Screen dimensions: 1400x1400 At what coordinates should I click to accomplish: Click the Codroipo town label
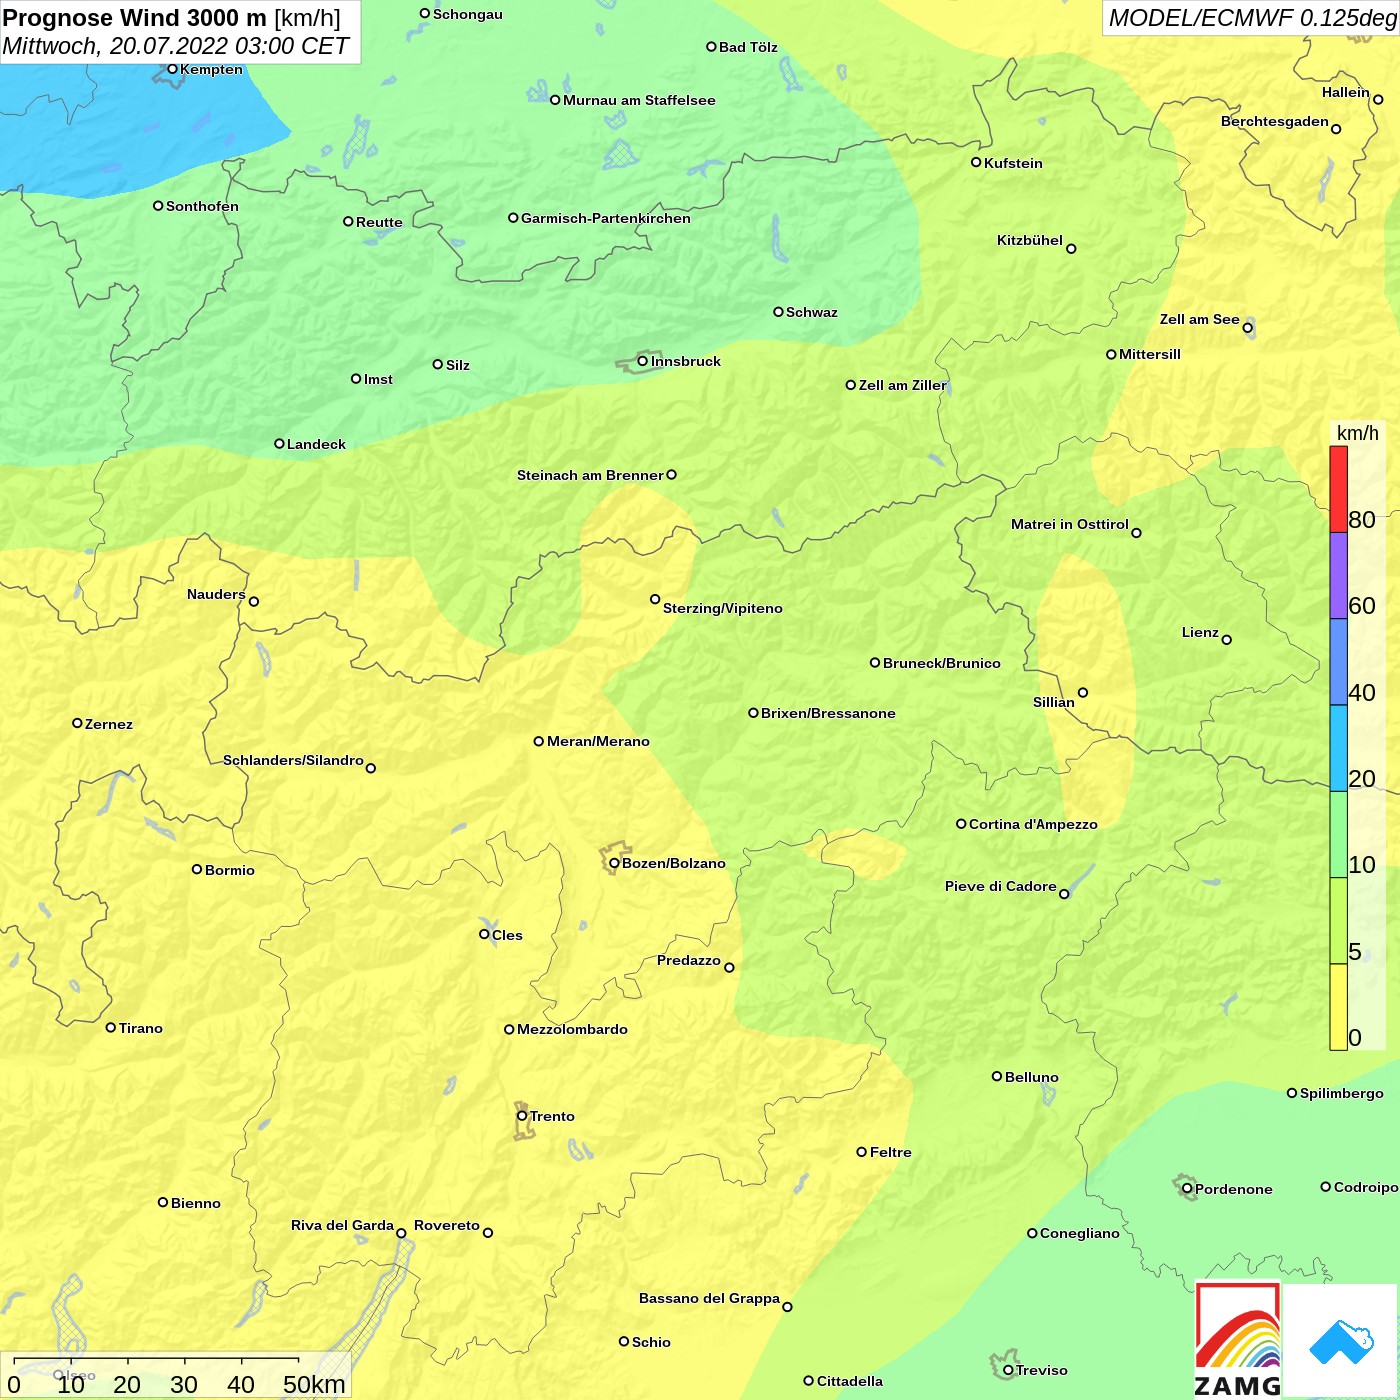click(x=1366, y=1187)
